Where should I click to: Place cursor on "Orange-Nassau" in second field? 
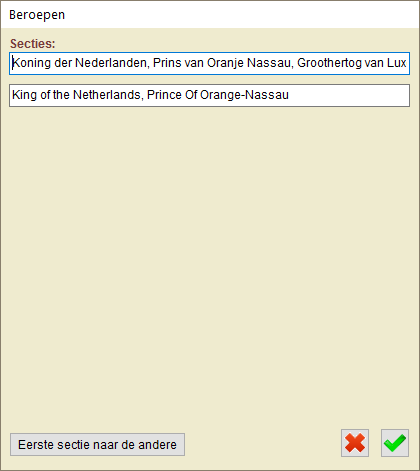pyautogui.click(x=244, y=95)
